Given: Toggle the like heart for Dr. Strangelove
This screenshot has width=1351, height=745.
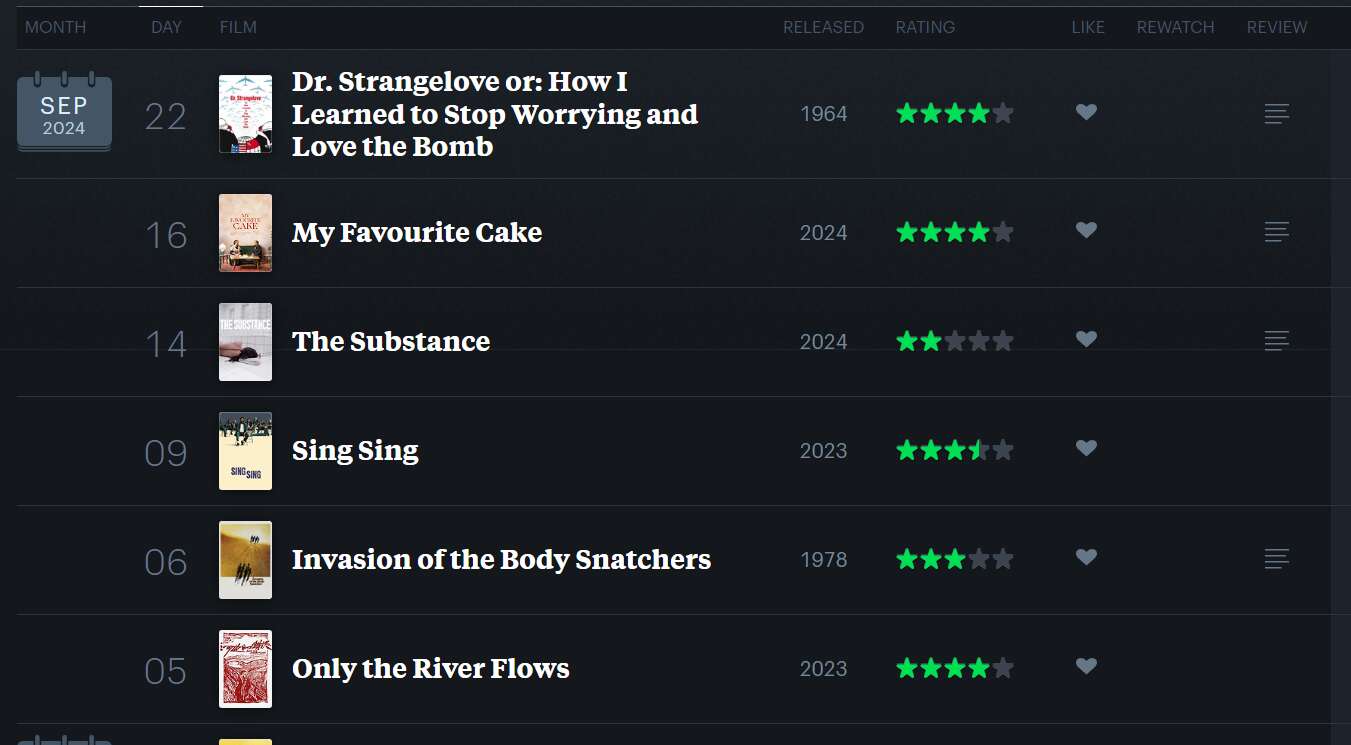Looking at the screenshot, I should (x=1086, y=113).
